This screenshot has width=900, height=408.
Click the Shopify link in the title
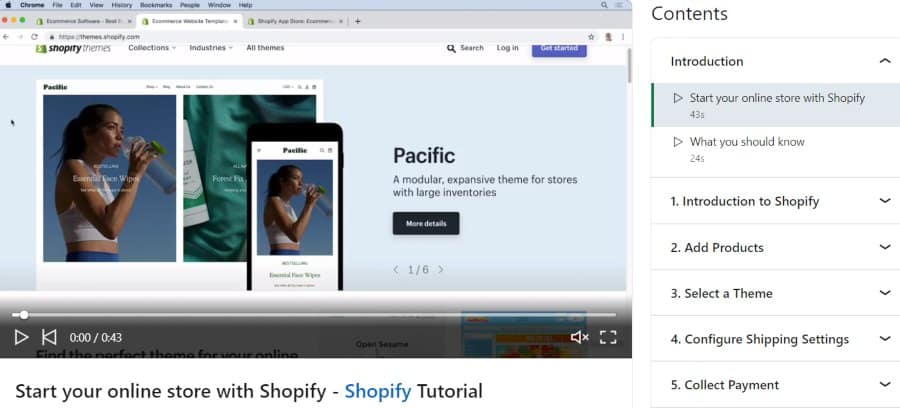pos(378,391)
